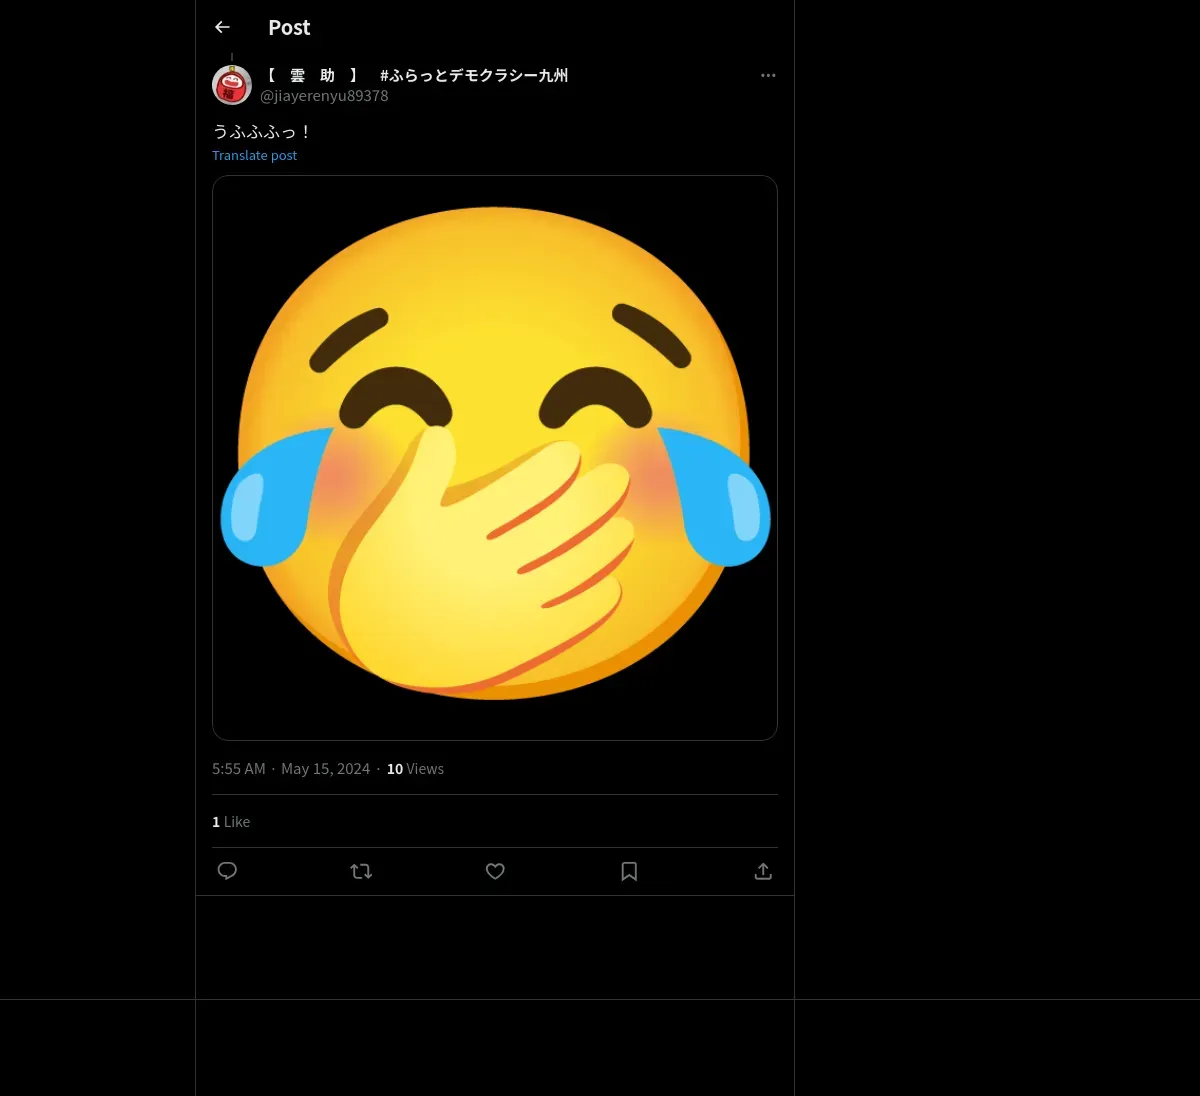Click the post text うふふふっ!
The height and width of the screenshot is (1096, 1200).
pyautogui.click(x=262, y=132)
